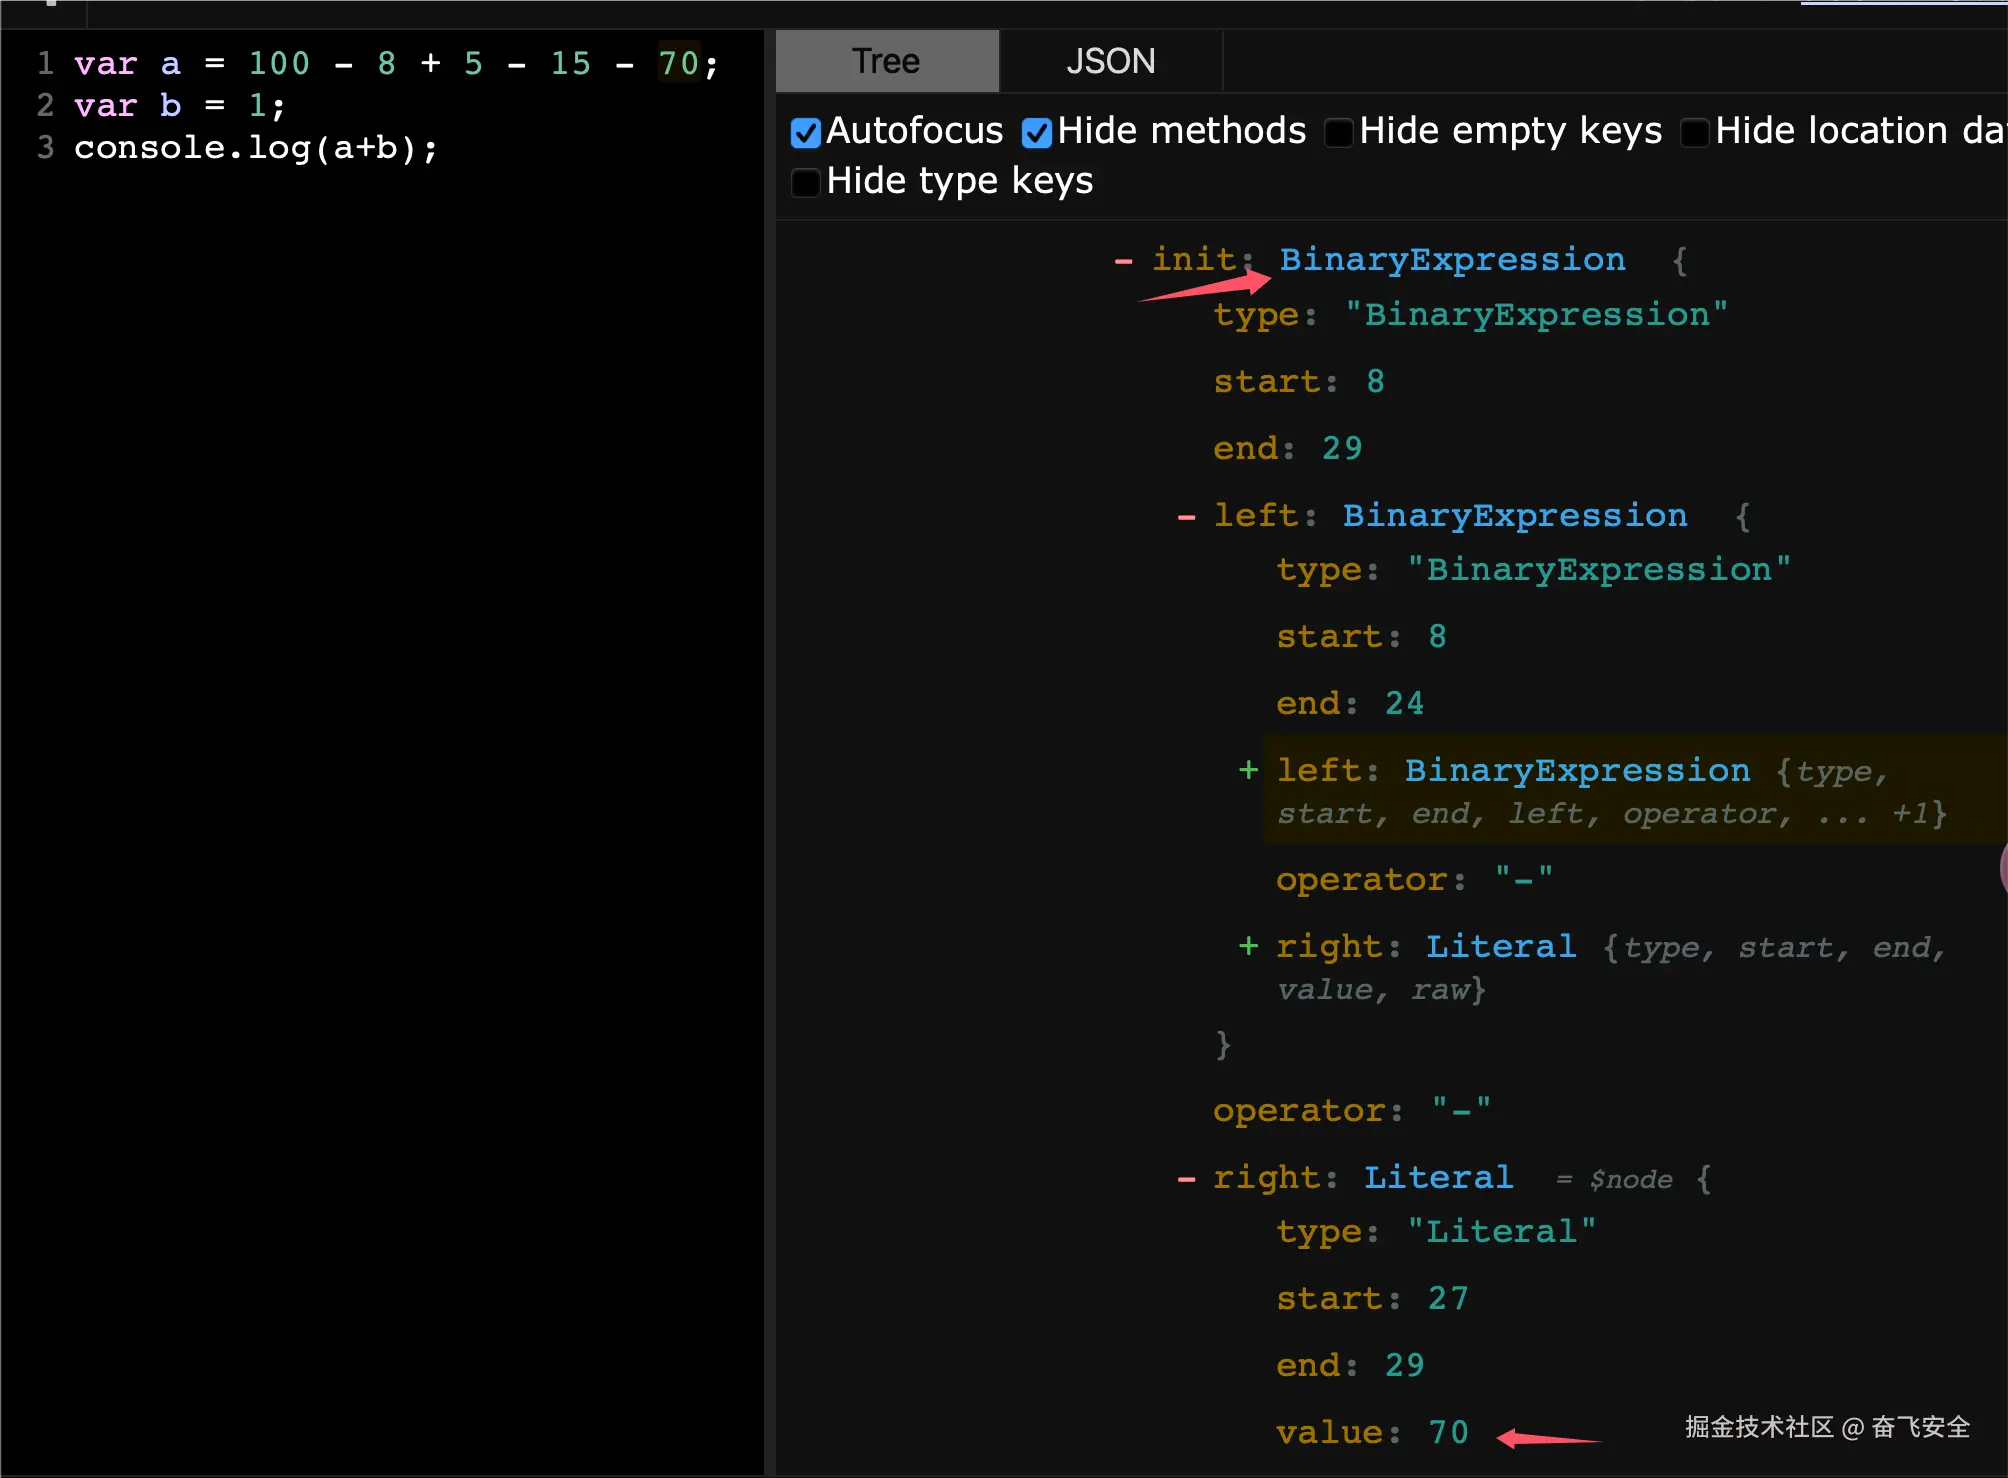Screen dimensions: 2008x1478
Task: Uncheck Hide methods option
Action: (1037, 132)
